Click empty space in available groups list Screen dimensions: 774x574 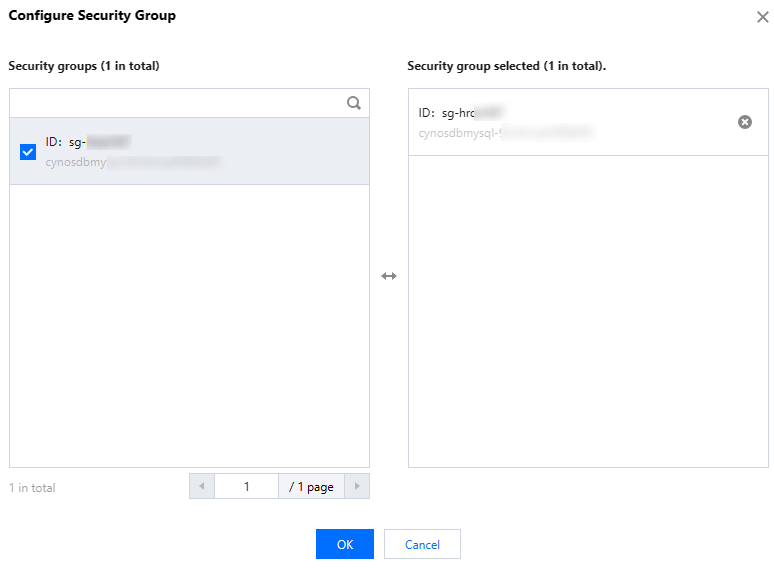click(x=189, y=320)
